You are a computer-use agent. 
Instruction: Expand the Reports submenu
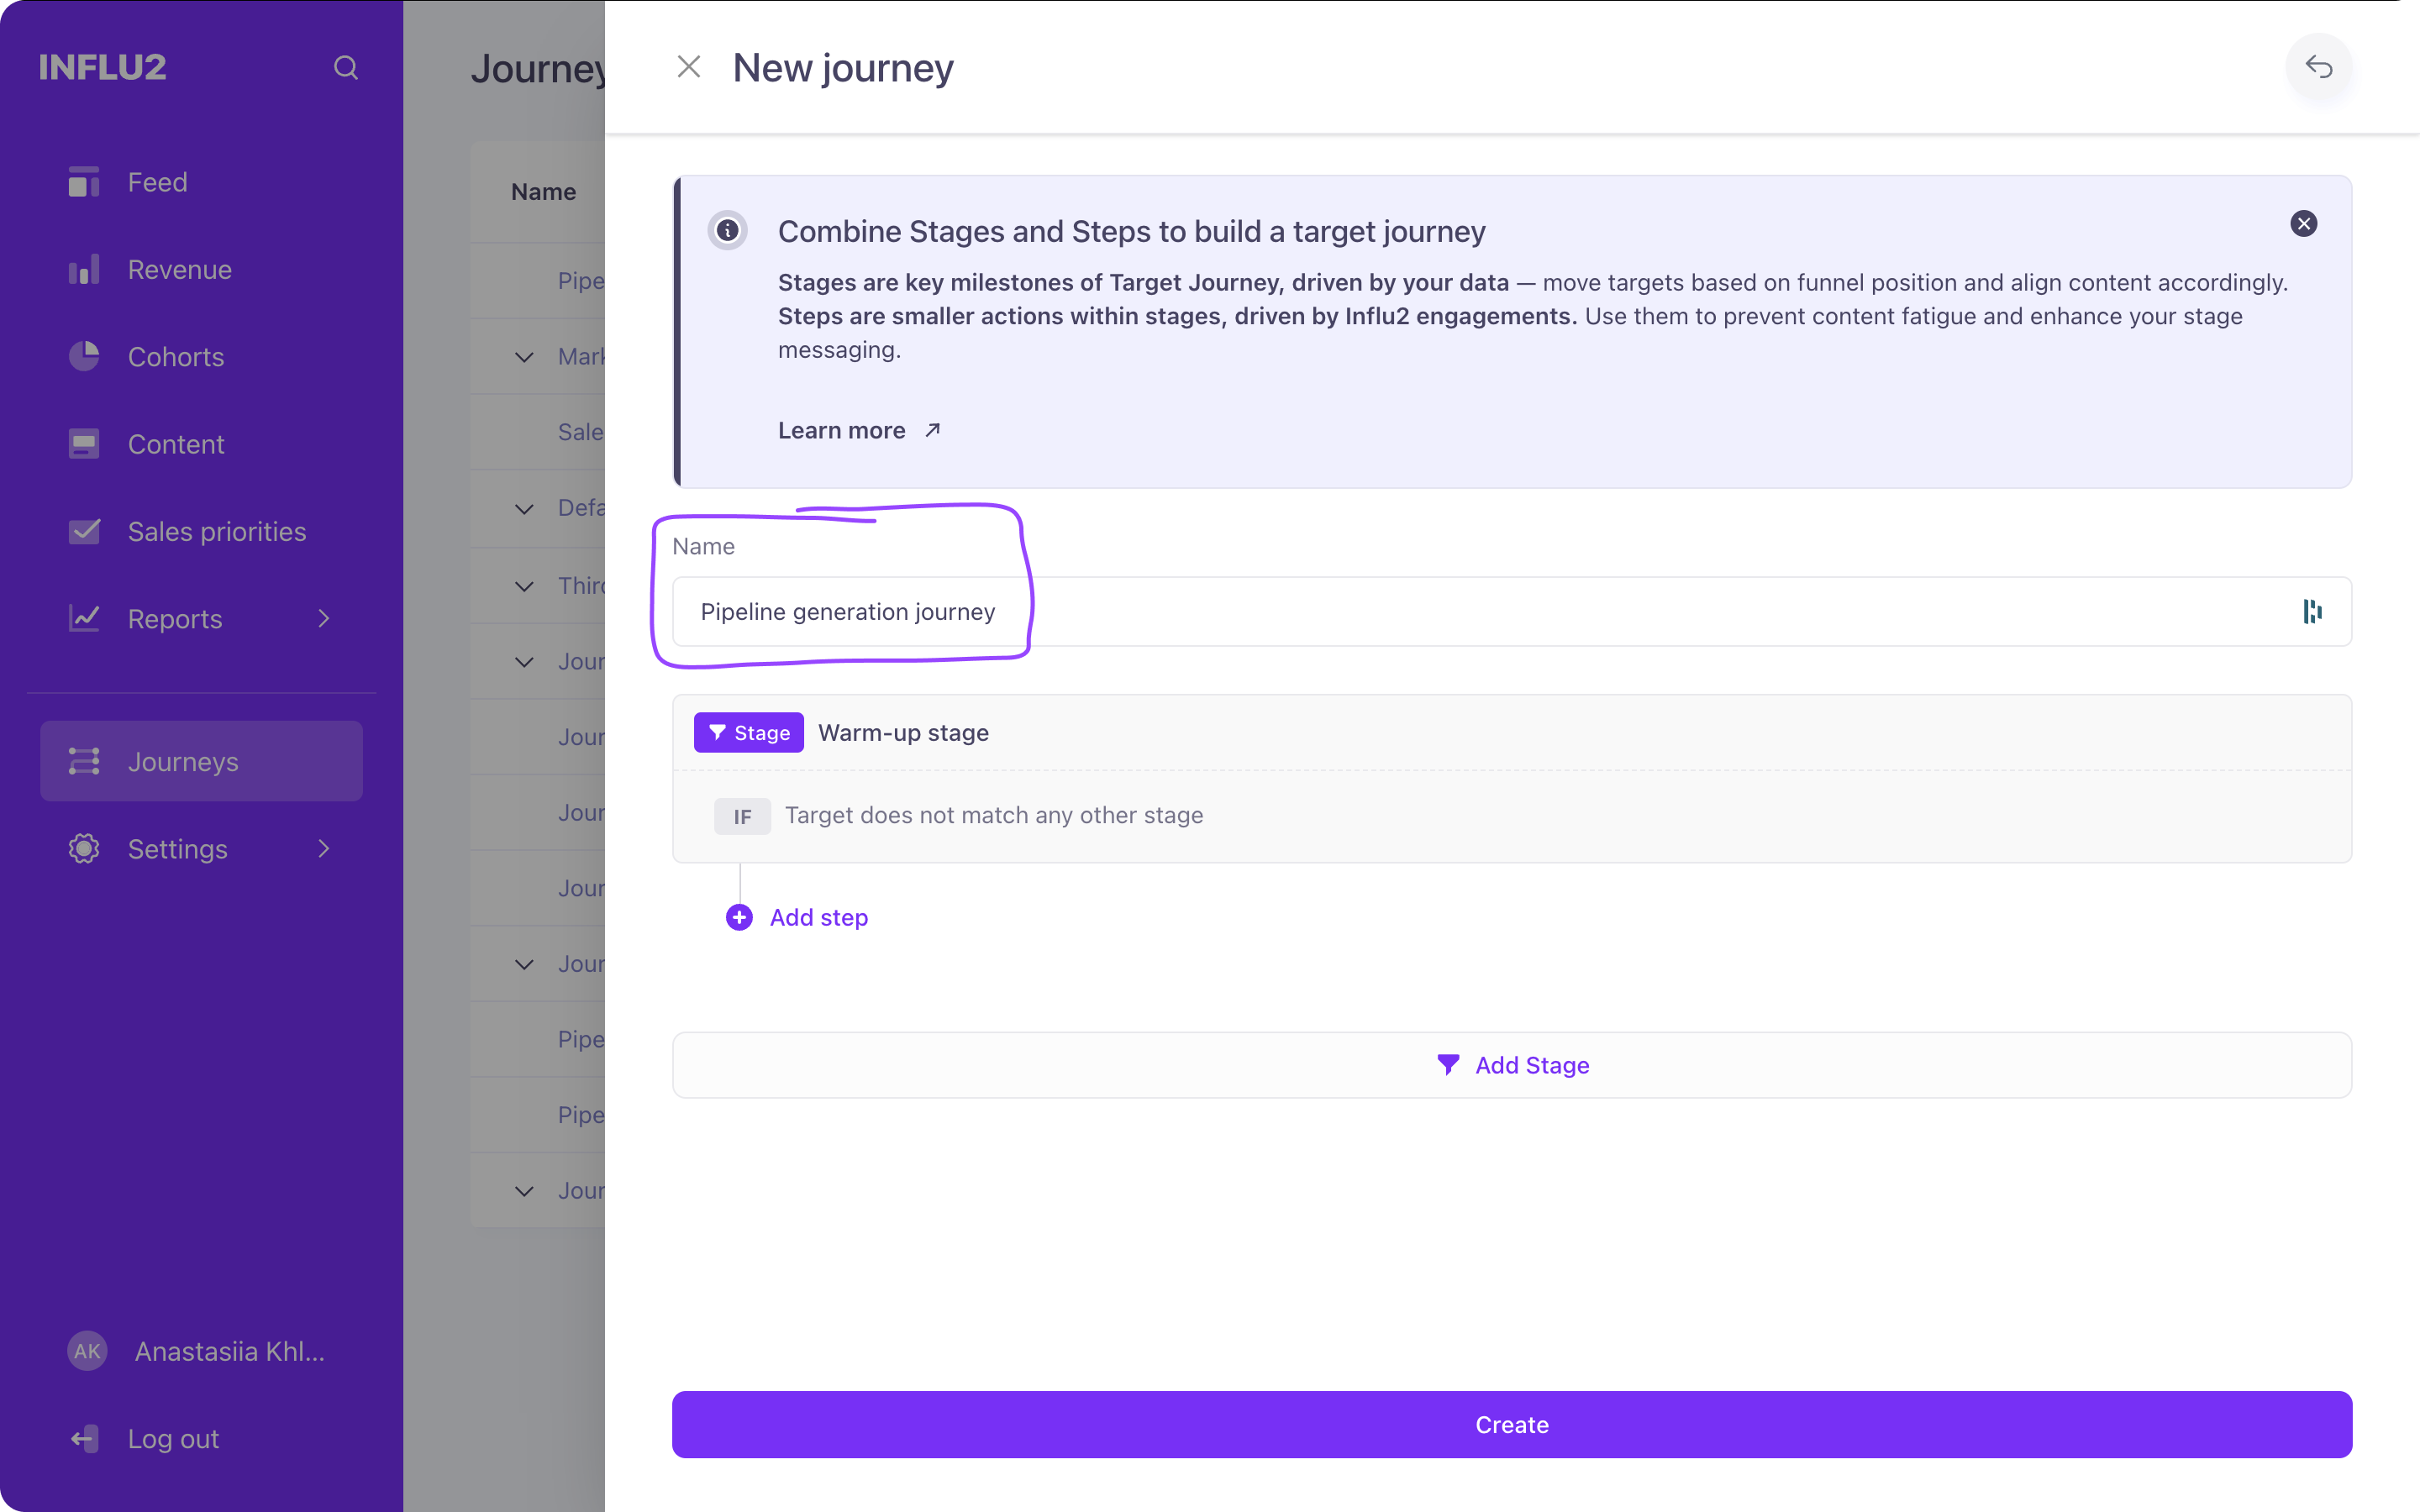pyautogui.click(x=324, y=618)
